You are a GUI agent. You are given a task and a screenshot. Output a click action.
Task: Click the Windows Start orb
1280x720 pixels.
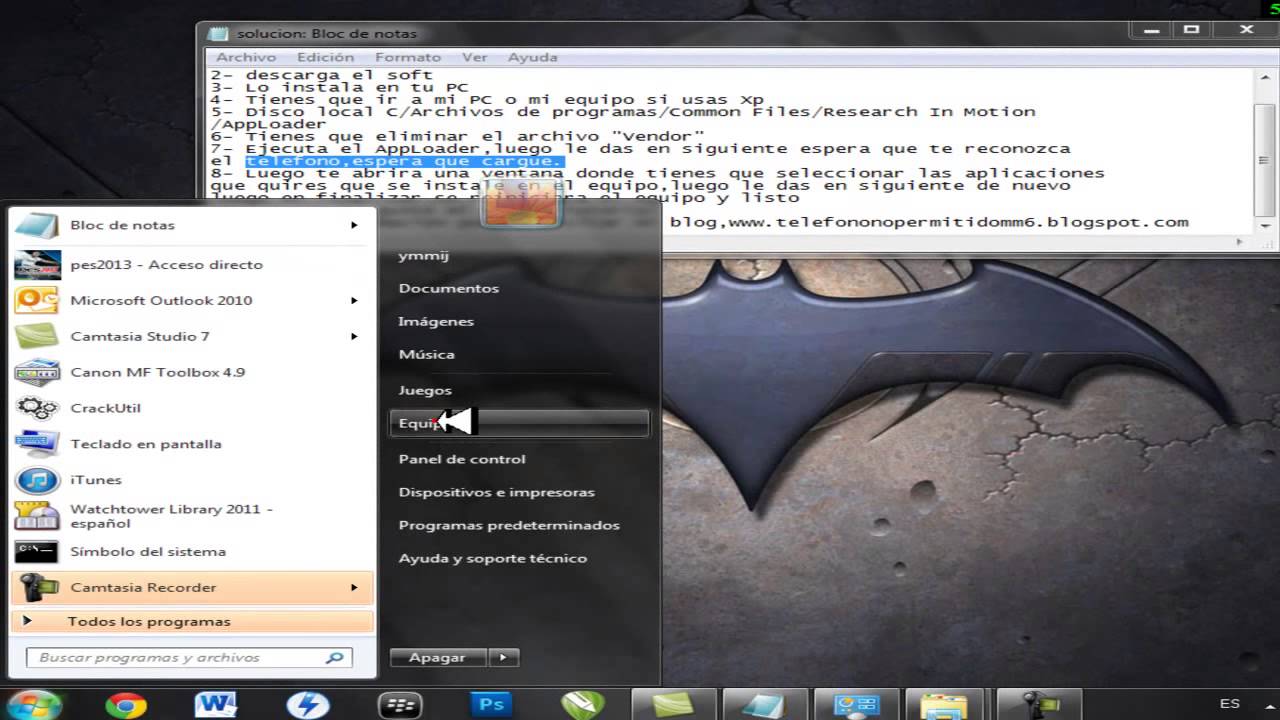(33, 704)
